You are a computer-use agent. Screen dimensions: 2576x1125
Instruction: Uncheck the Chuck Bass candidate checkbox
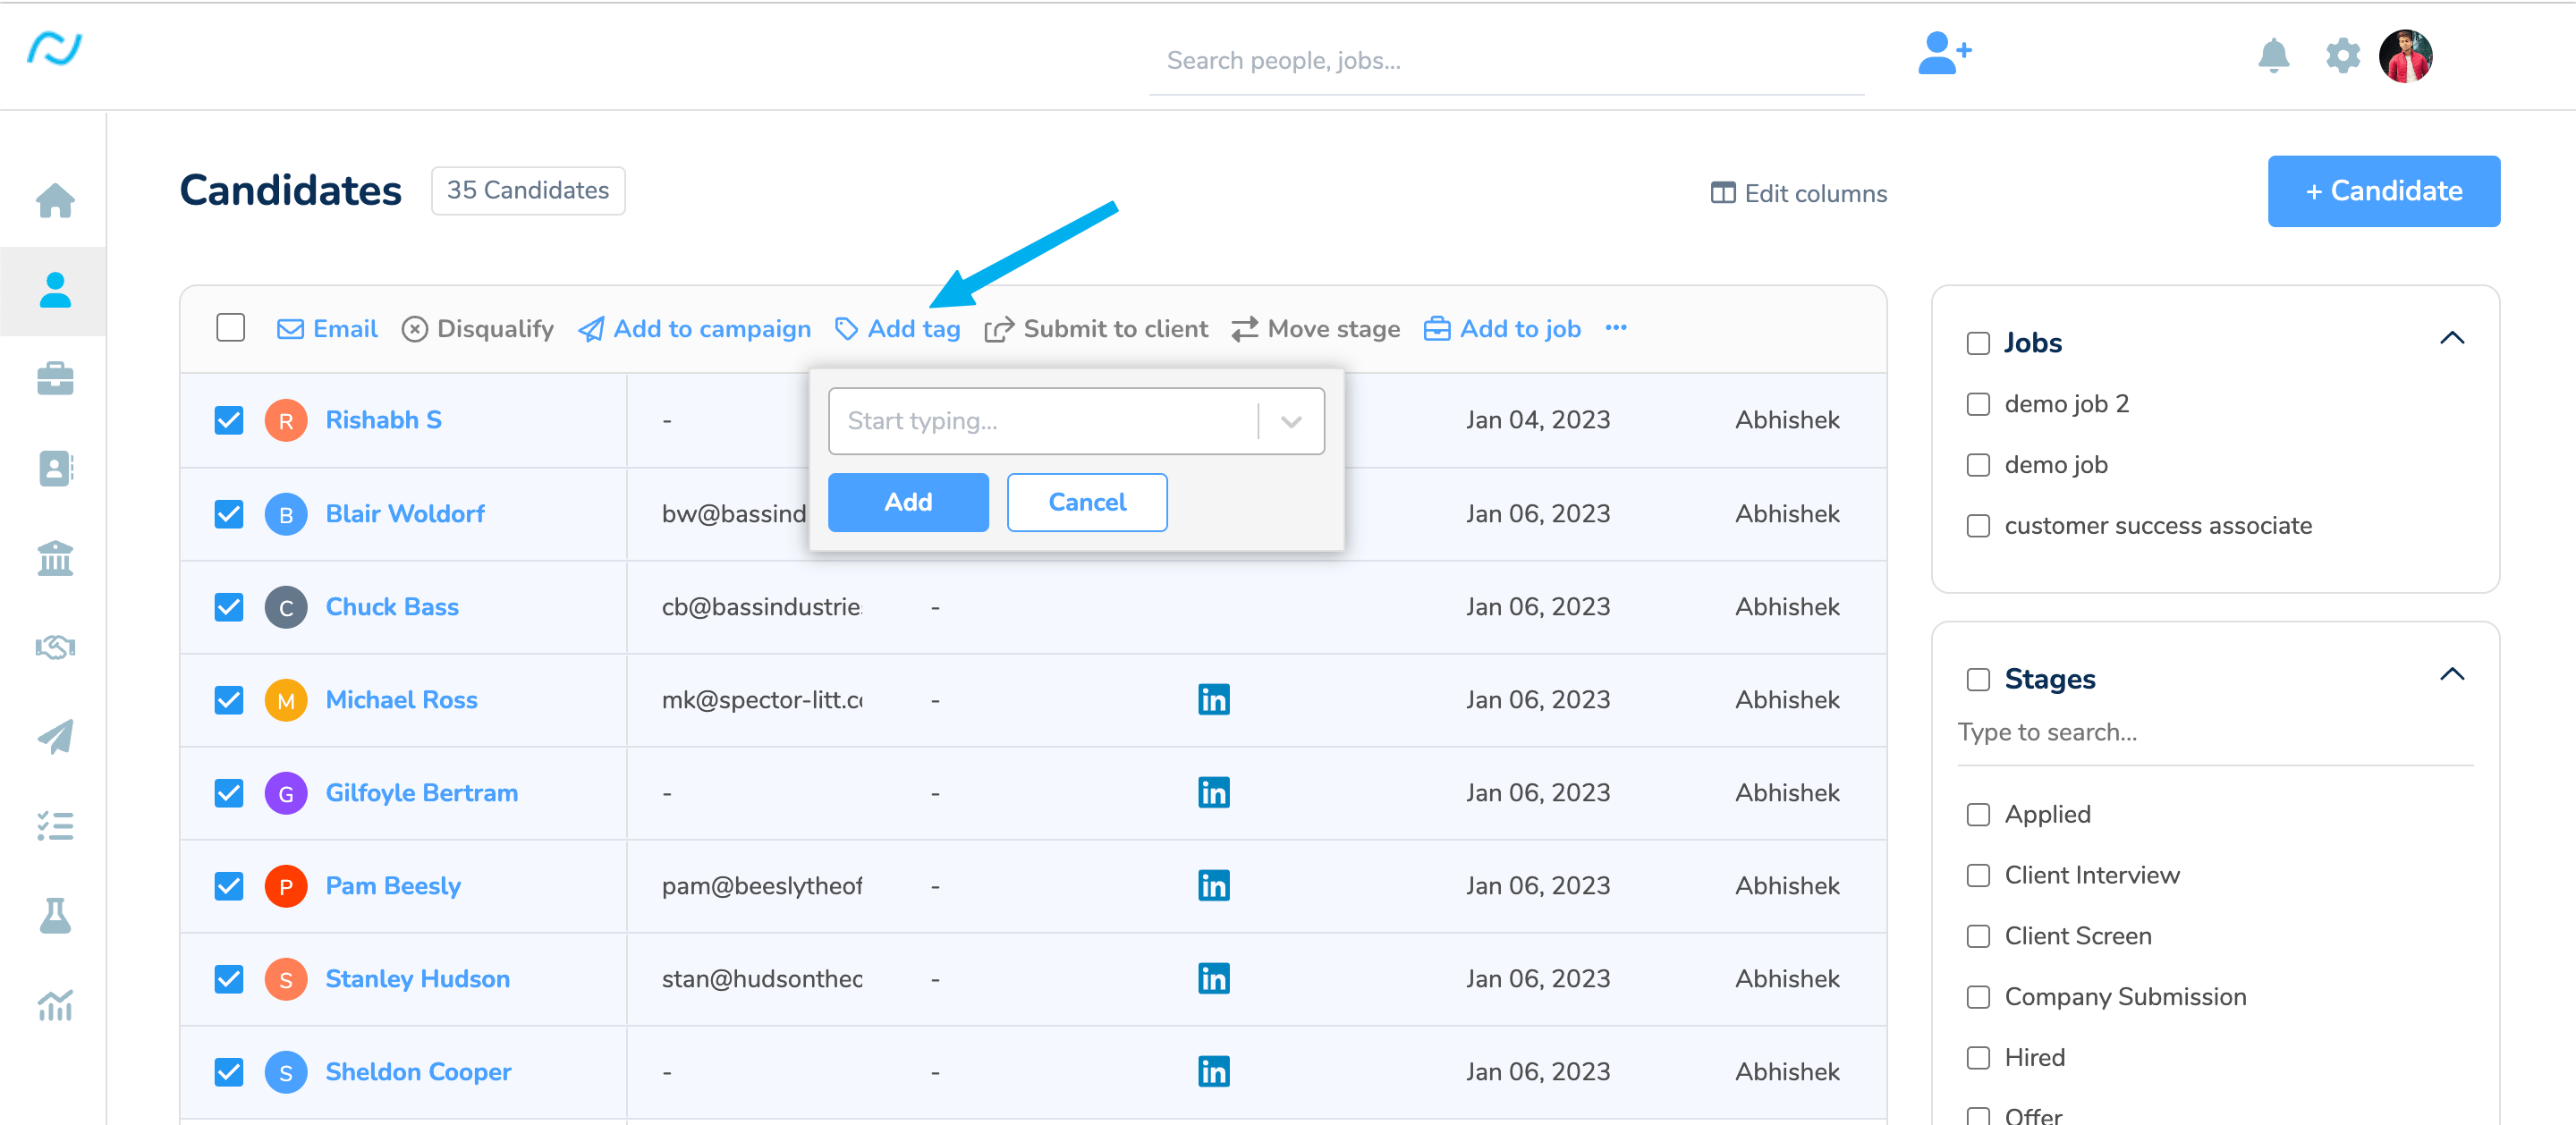tap(229, 607)
